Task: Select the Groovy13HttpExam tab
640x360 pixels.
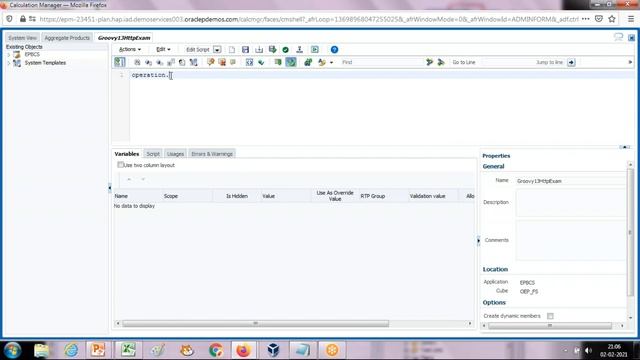Action: (124, 38)
